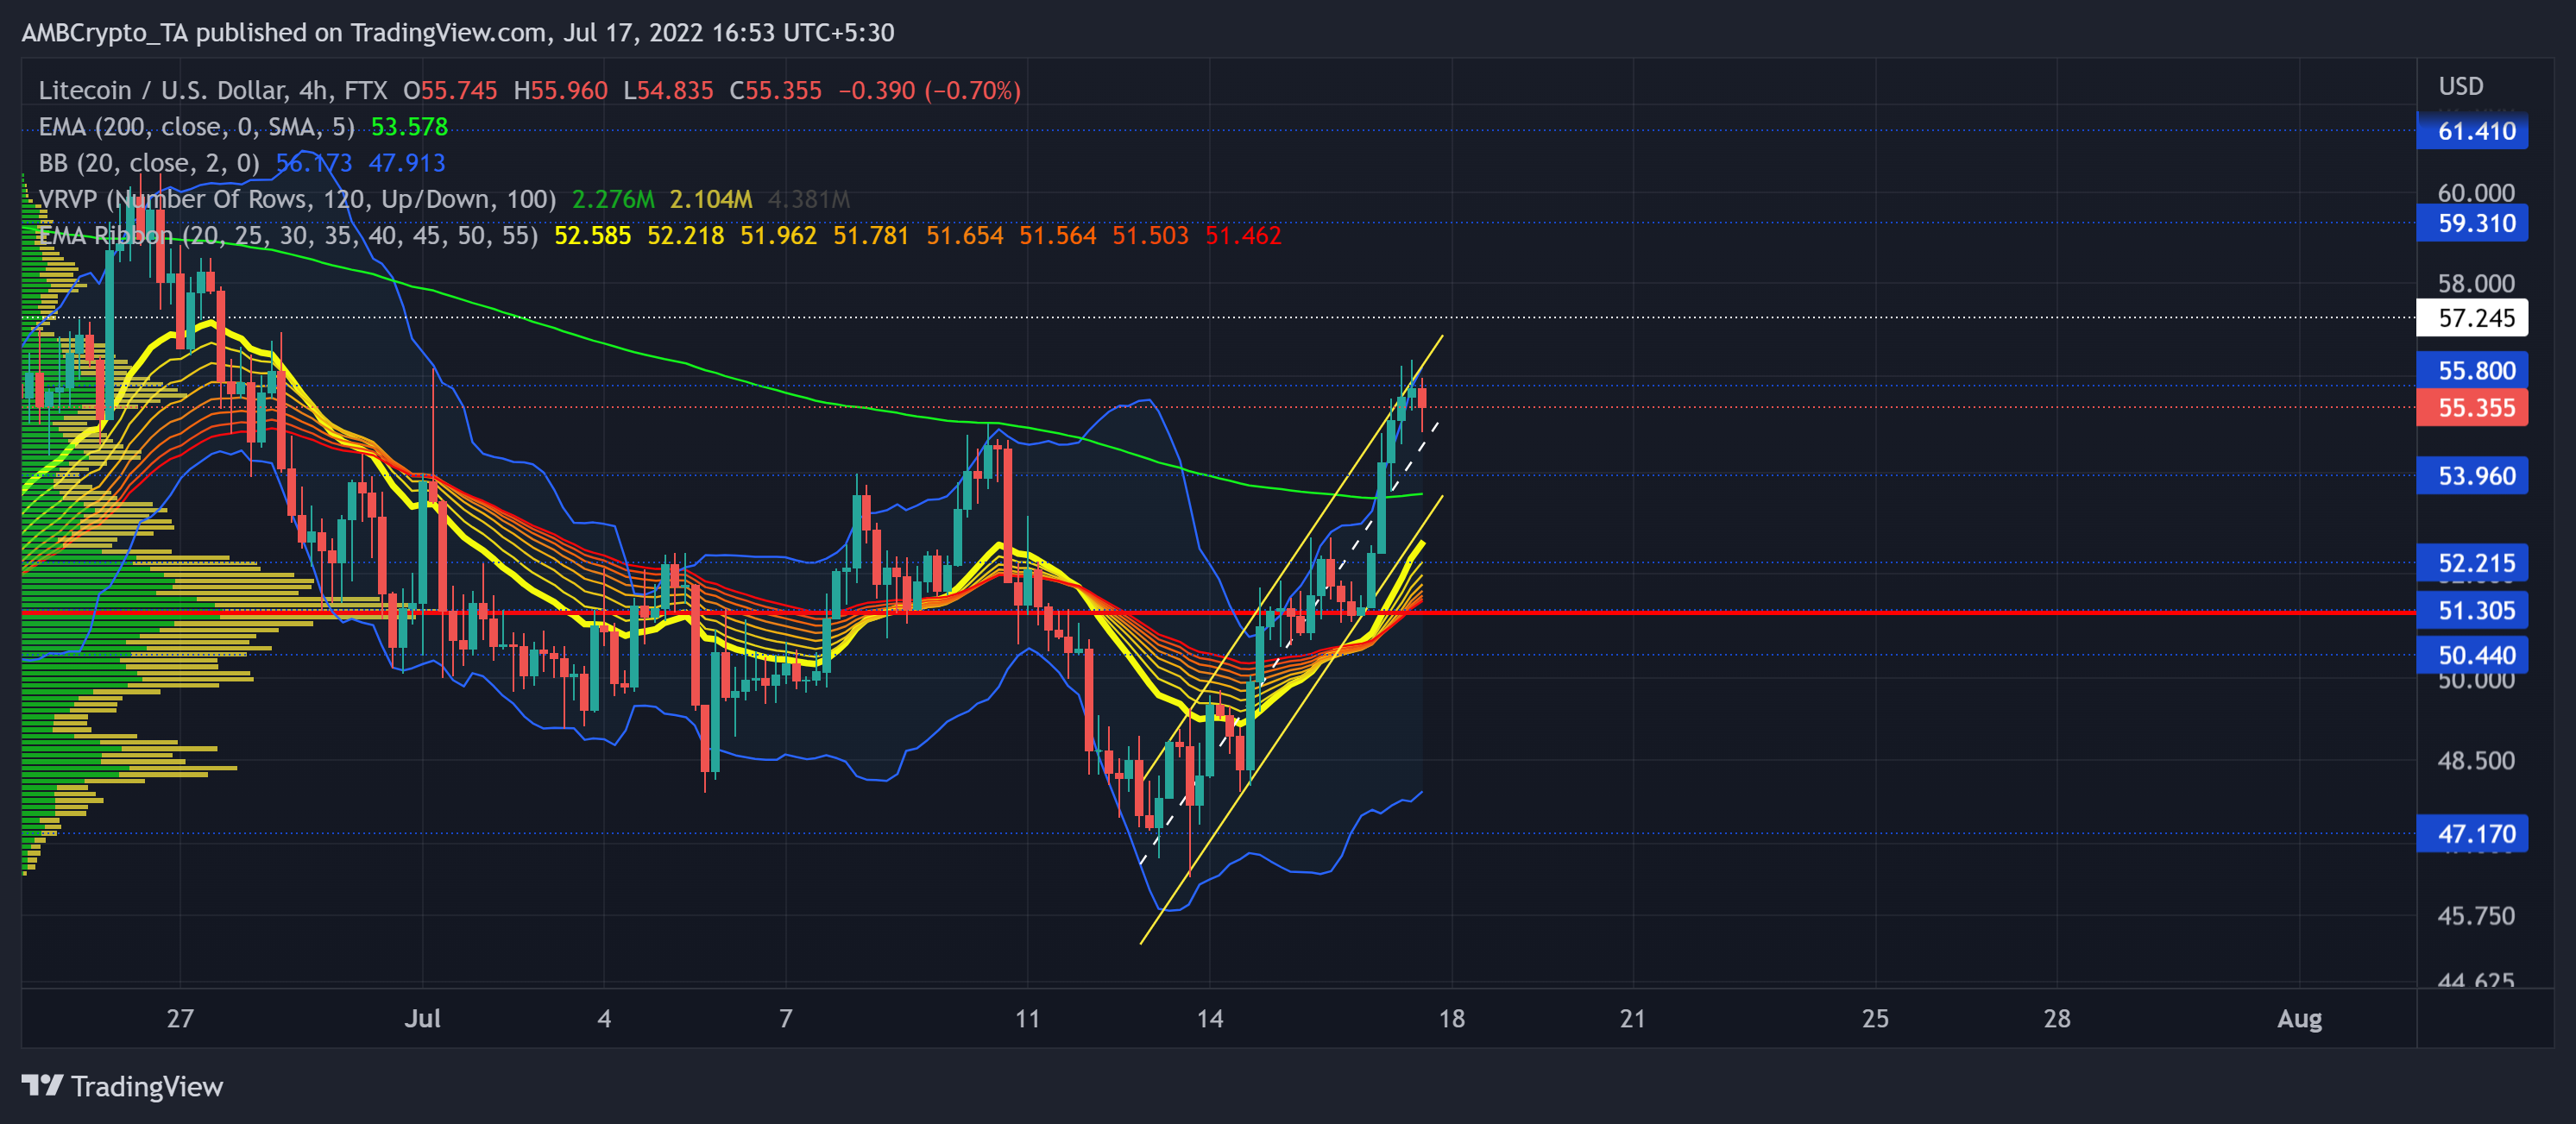Select the BB (20, close, 2, 0) legend

[149, 162]
